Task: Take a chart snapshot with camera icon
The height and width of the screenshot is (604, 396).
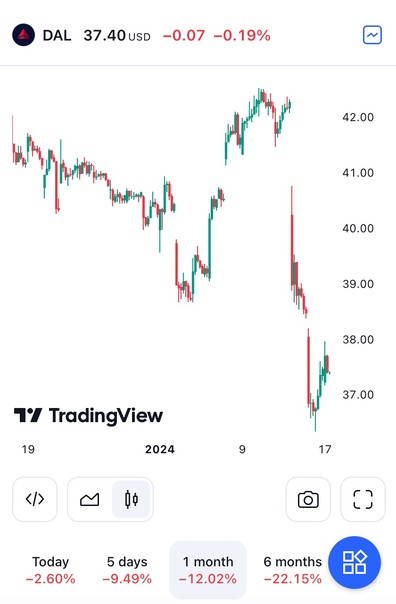Action: [308, 499]
